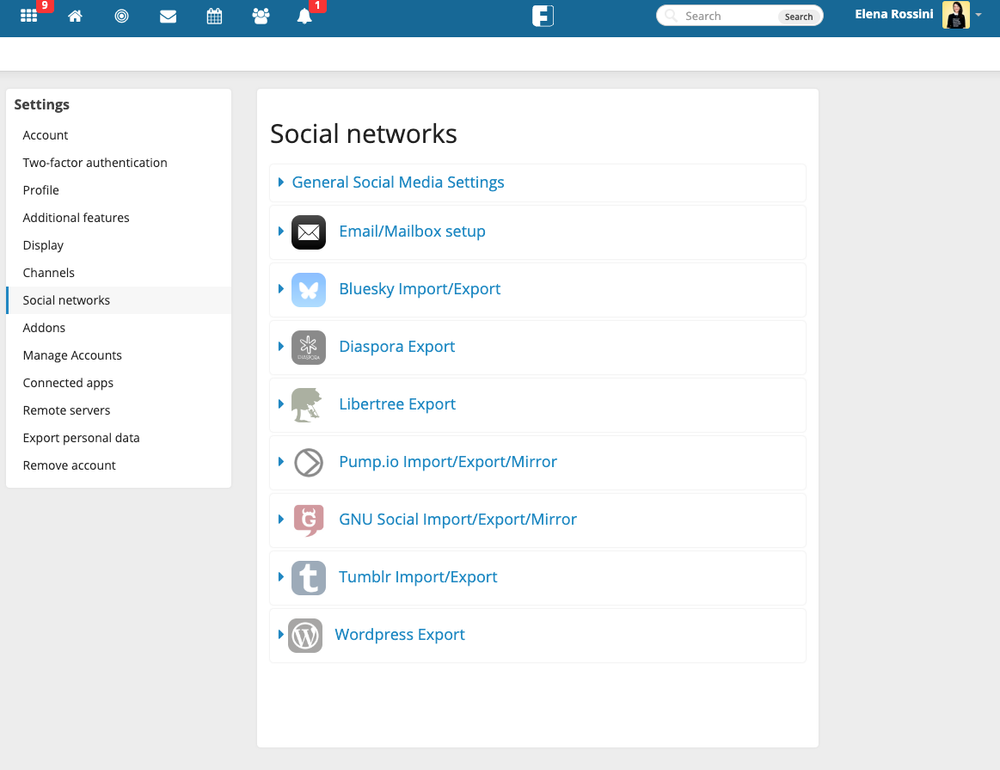Click the Friendica logo in navbar
The width and height of the screenshot is (1000, 770).
[x=543, y=16]
